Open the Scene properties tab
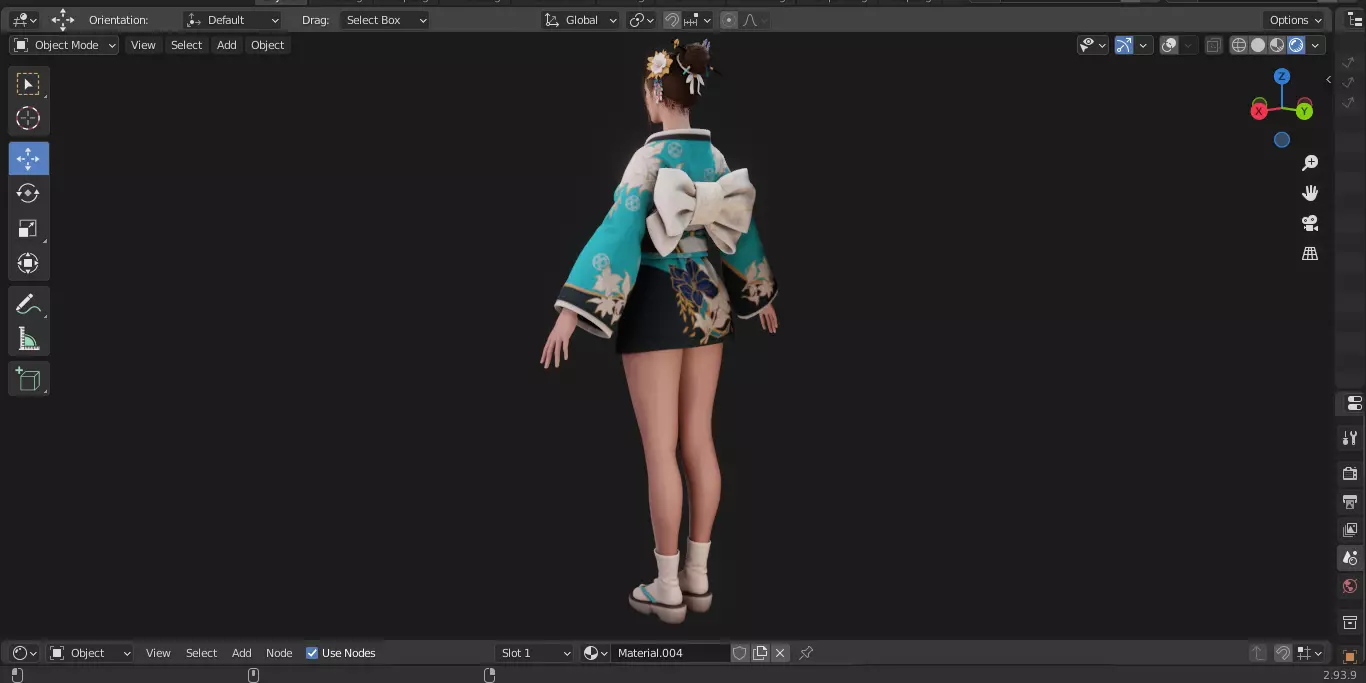The image size is (1366, 683). pos(1350,557)
